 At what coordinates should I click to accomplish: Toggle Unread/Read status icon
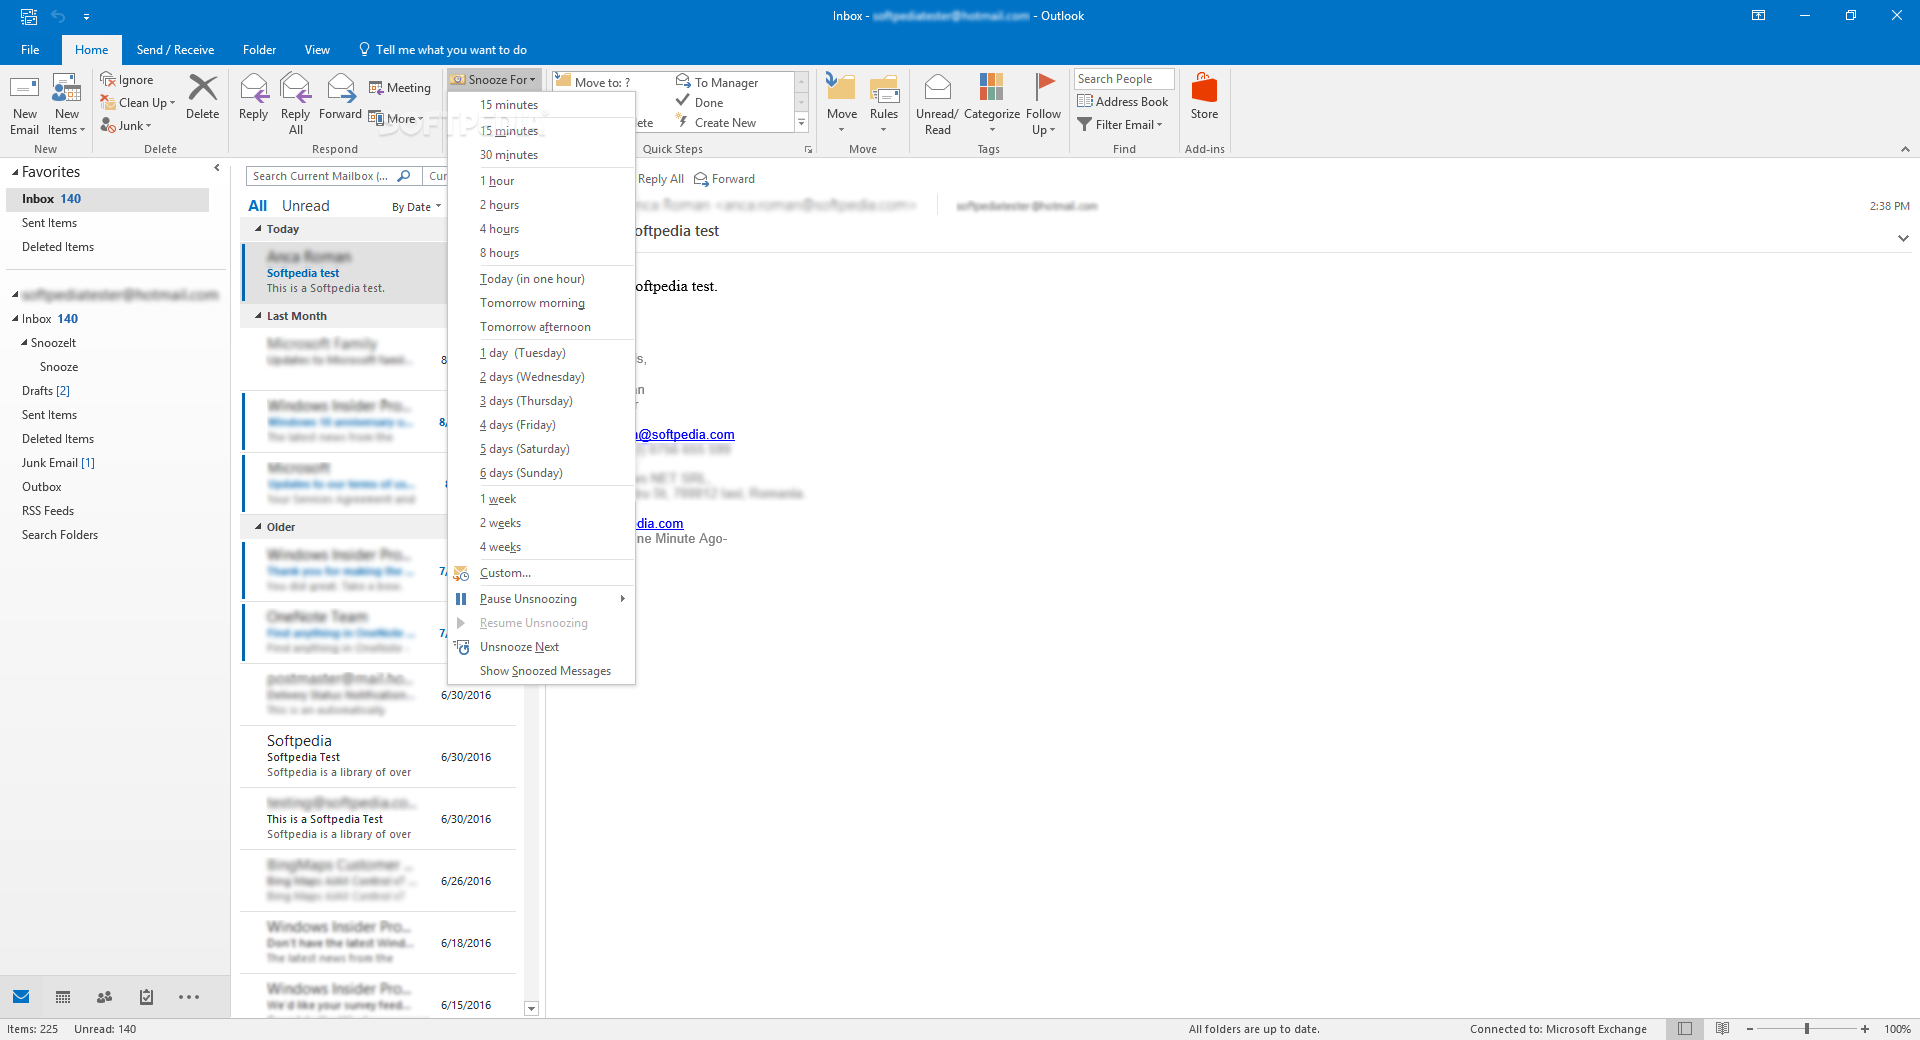[937, 88]
